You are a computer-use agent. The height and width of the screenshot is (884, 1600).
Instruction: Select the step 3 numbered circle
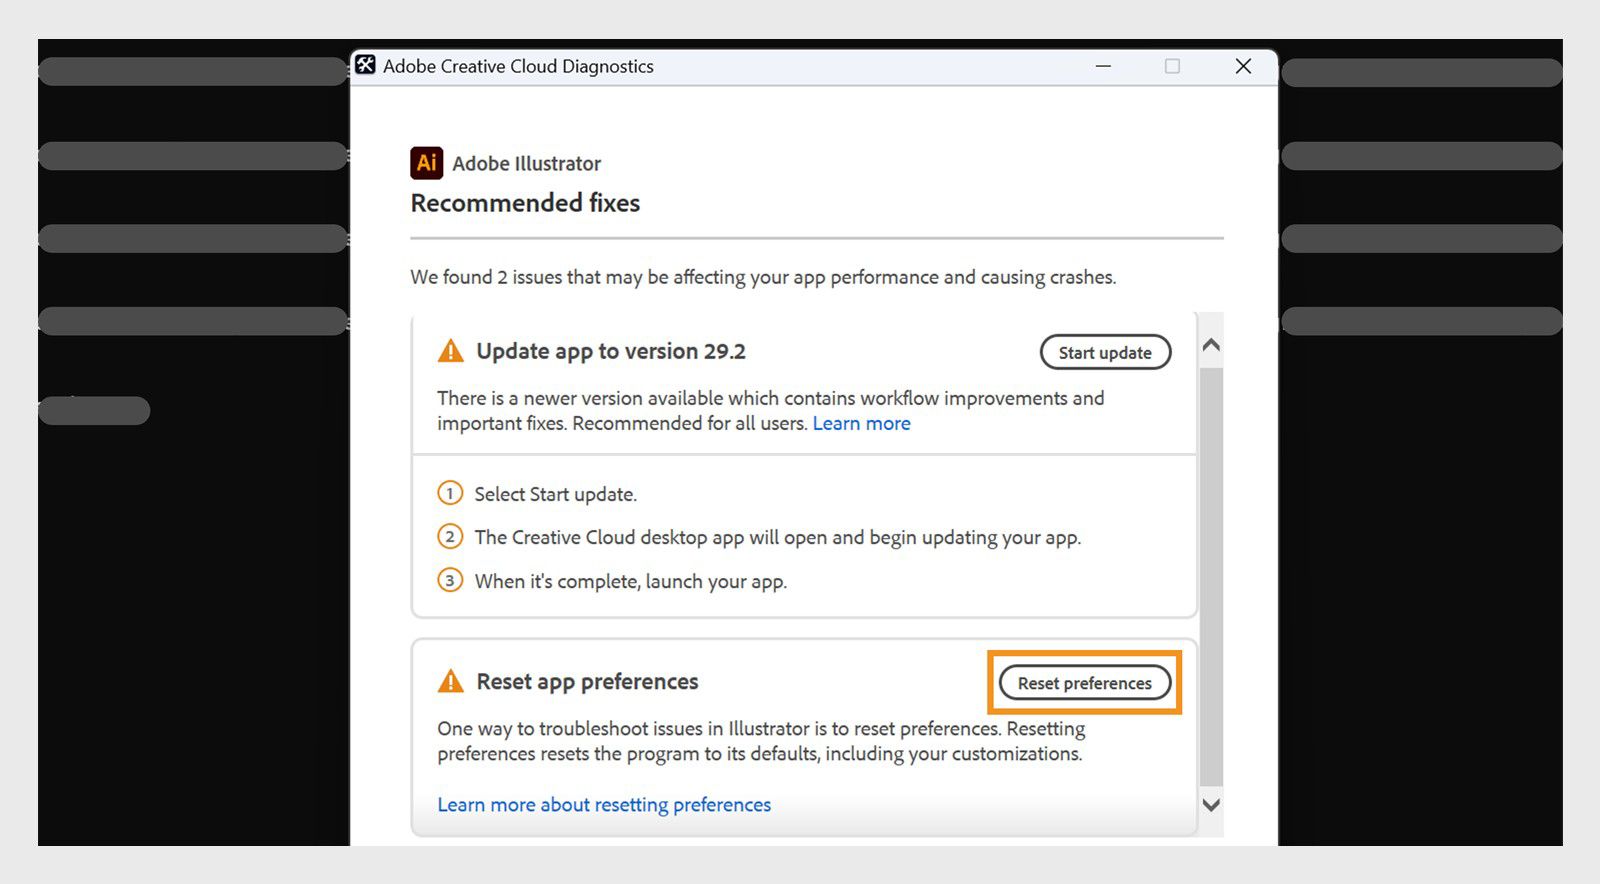coord(450,580)
